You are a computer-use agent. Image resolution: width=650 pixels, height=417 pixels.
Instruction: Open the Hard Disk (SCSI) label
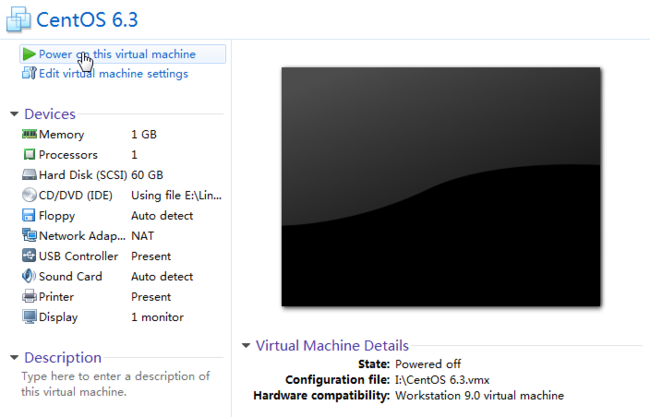(x=83, y=175)
